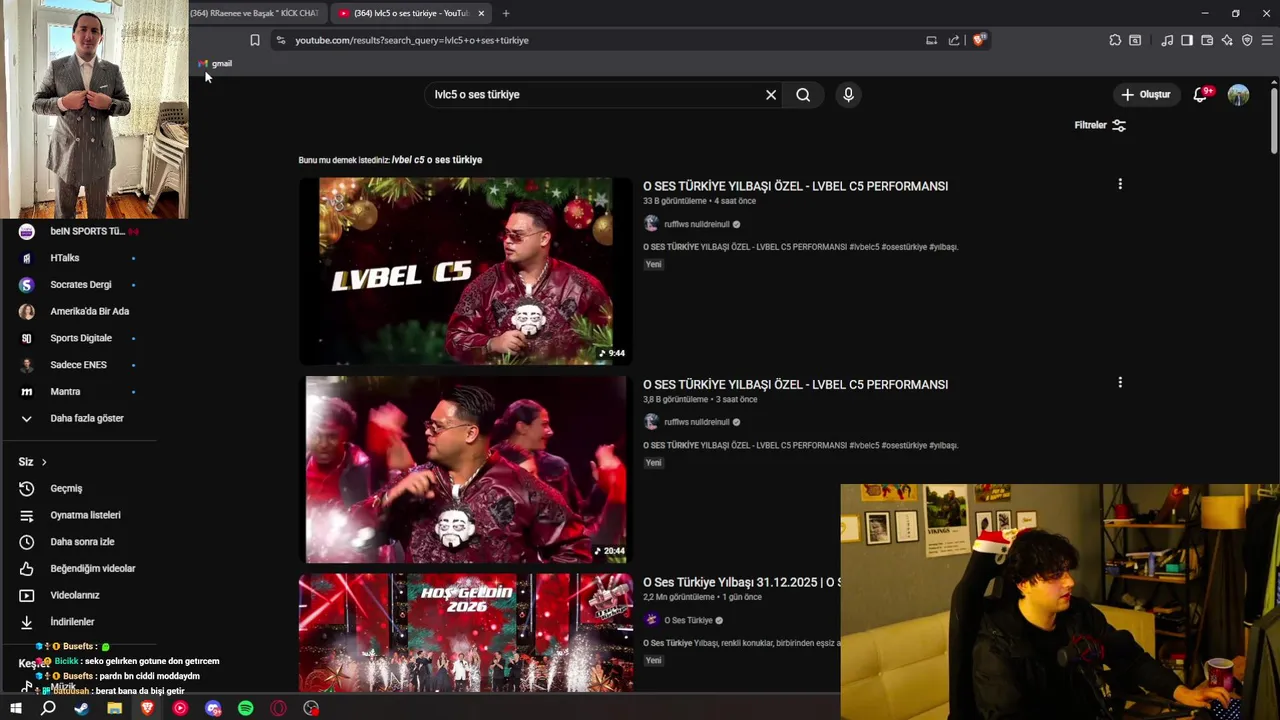Viewport: 1280px width, 720px height.
Task: Open the Brave Wallet icon
Action: click(1207, 40)
